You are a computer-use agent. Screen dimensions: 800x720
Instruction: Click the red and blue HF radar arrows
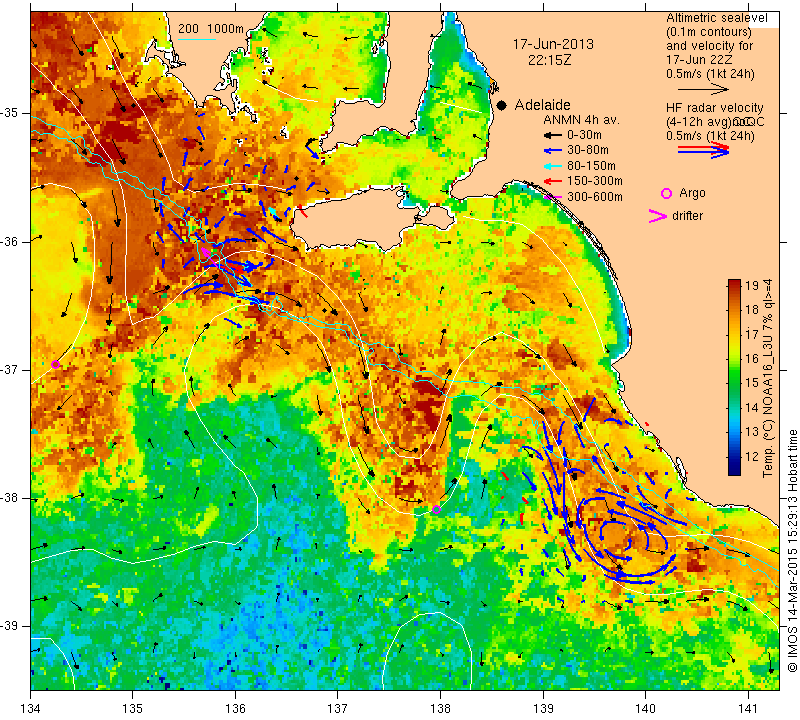pos(704,150)
